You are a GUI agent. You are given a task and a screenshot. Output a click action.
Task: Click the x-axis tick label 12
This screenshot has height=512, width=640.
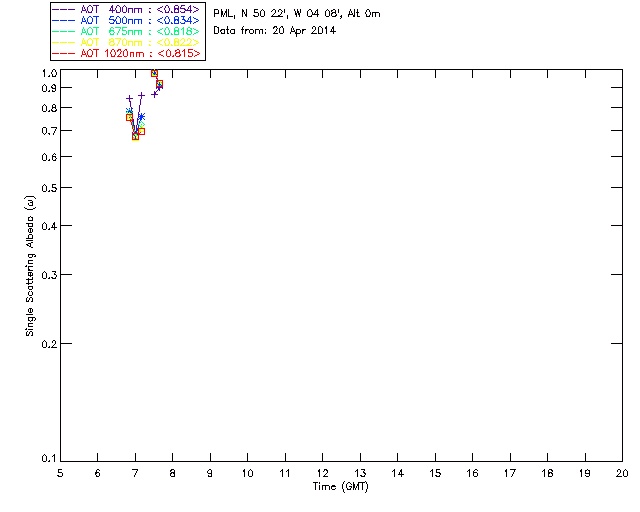322,473
